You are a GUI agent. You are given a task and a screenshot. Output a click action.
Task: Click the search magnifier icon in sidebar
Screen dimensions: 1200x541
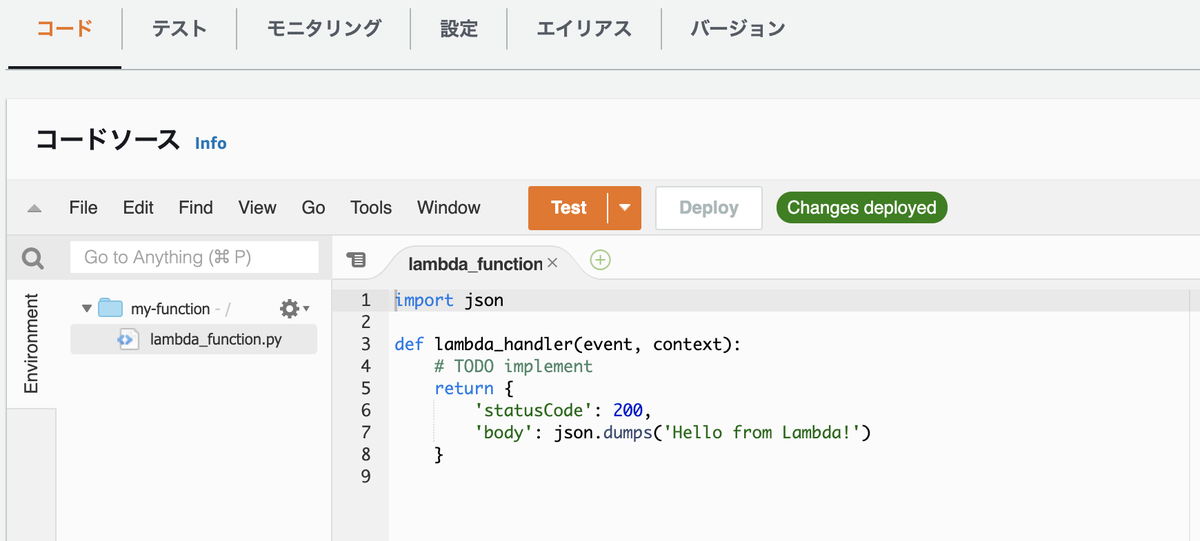click(x=33, y=259)
